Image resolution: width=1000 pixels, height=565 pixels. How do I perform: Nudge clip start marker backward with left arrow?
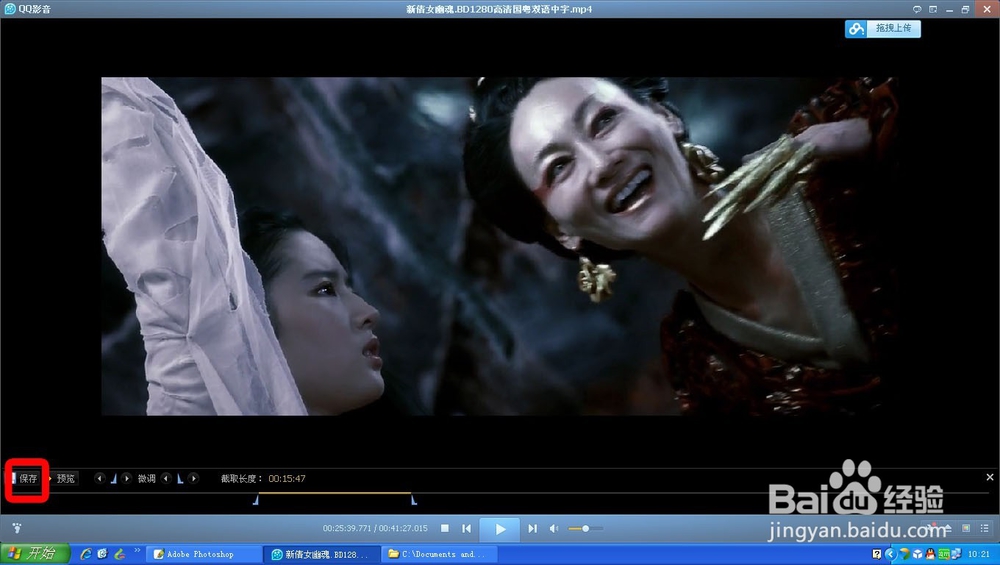tap(99, 478)
